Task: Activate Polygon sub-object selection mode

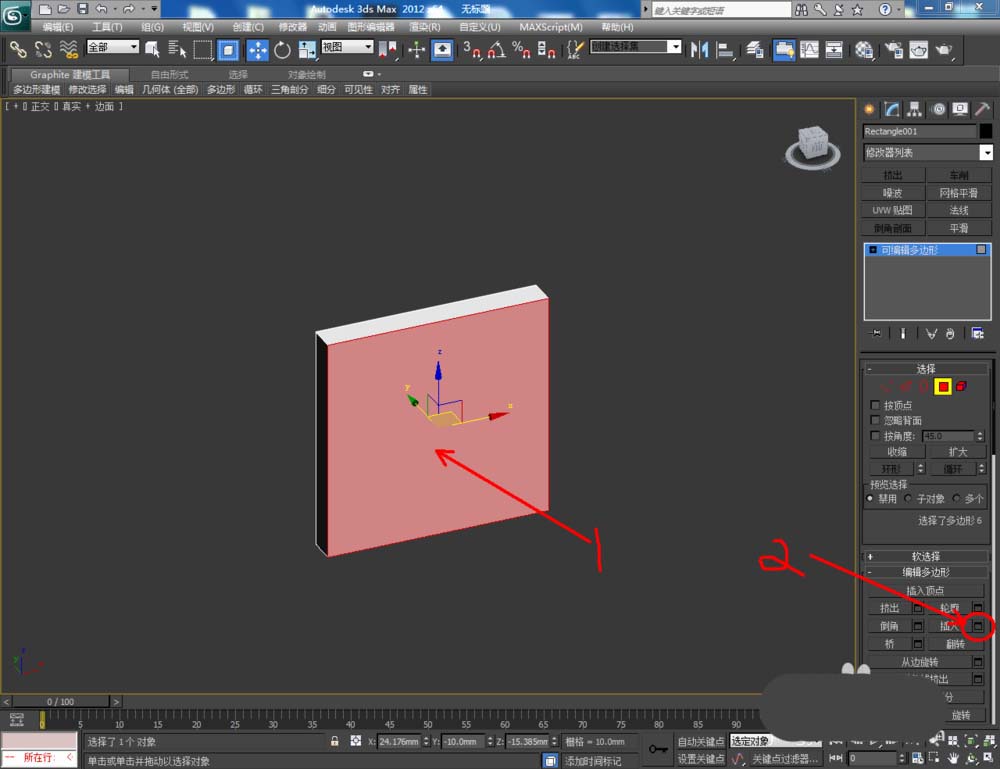Action: point(942,387)
